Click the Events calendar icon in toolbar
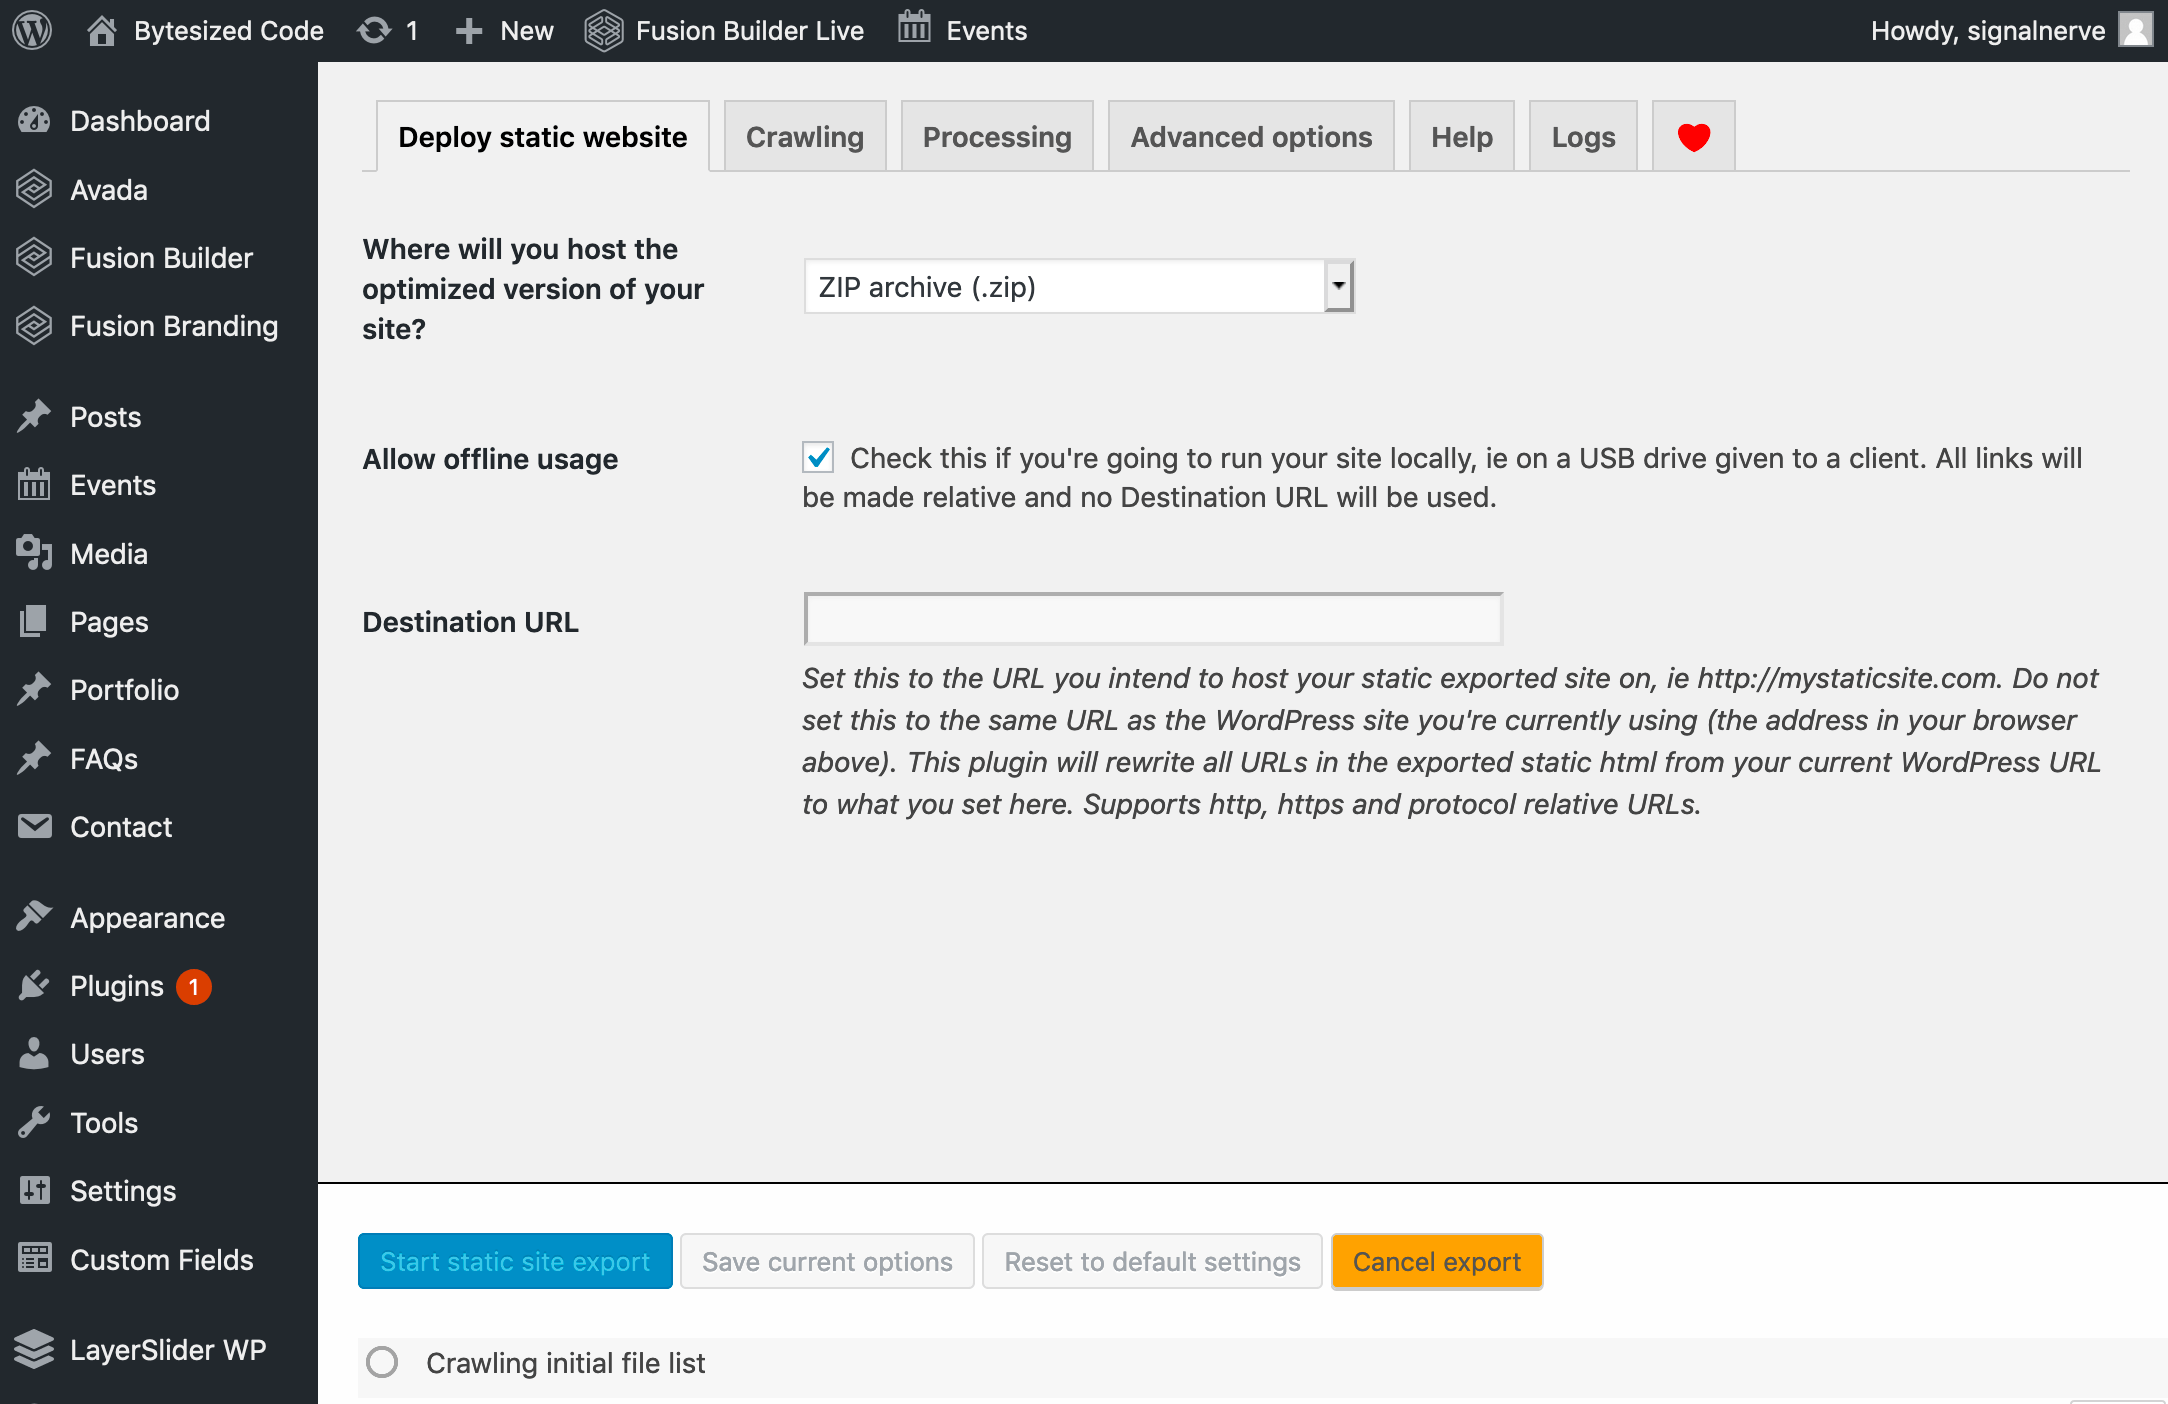The image size is (2168, 1404). click(x=913, y=30)
